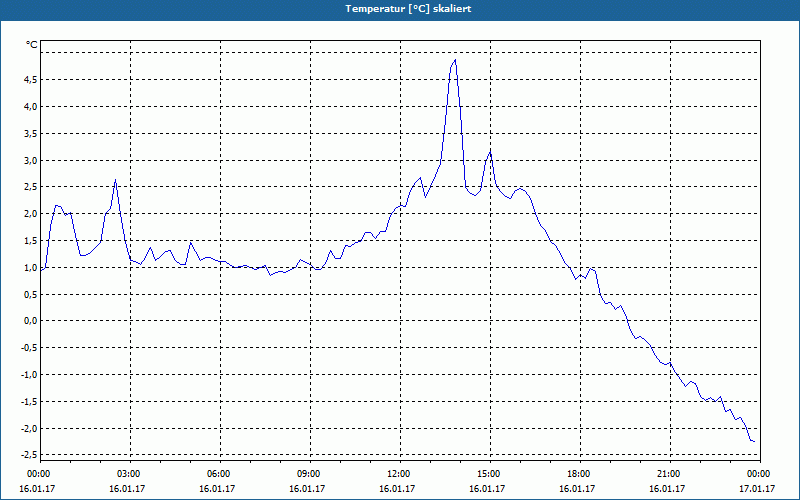Image resolution: width=800 pixels, height=500 pixels.
Task: Click the 03:00 time axis label
Action: [x=128, y=474]
